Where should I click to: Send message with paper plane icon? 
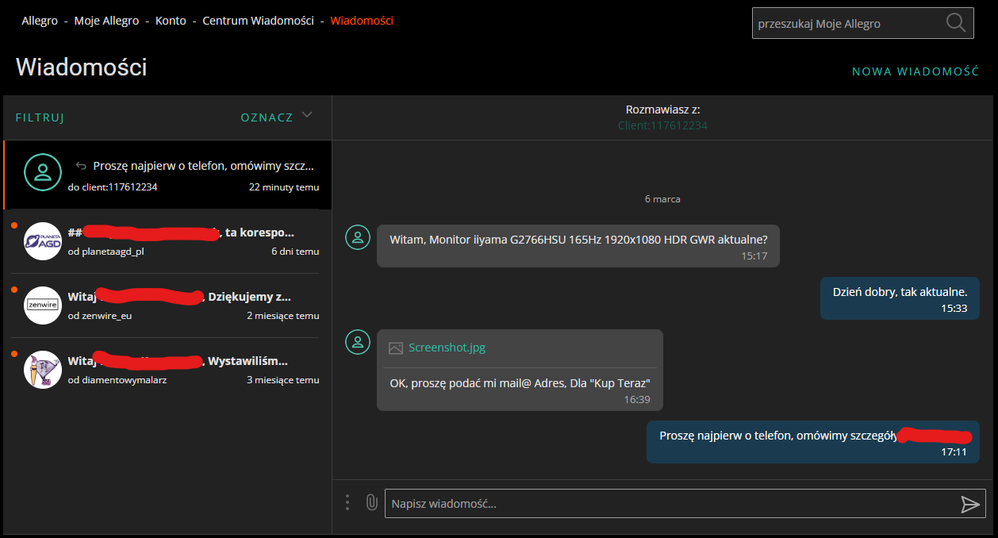970,504
